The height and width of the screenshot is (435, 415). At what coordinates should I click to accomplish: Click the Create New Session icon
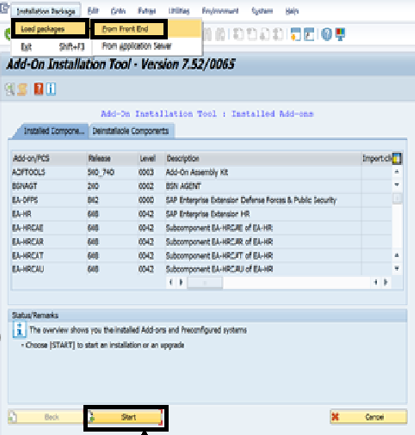click(x=296, y=34)
